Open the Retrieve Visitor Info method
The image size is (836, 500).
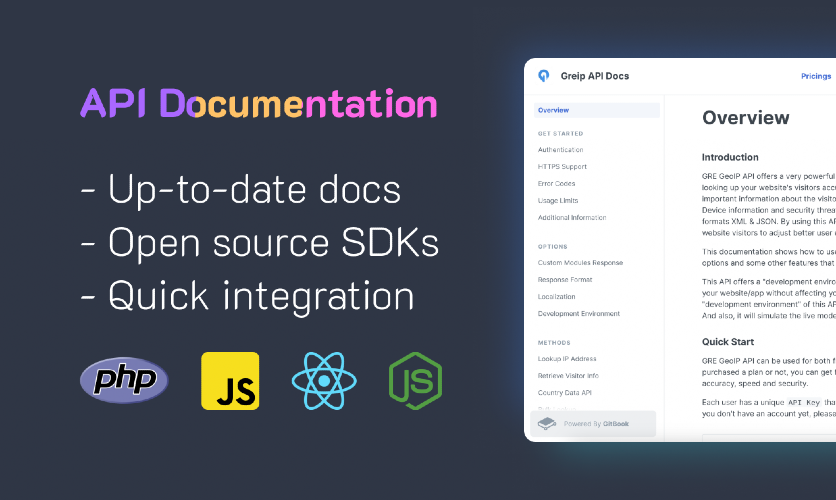568,376
